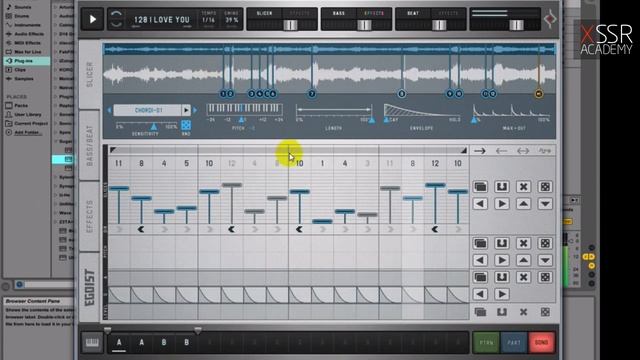Switch to the EFFECTS side tab
This screenshot has height=360, width=640.
pos(90,216)
